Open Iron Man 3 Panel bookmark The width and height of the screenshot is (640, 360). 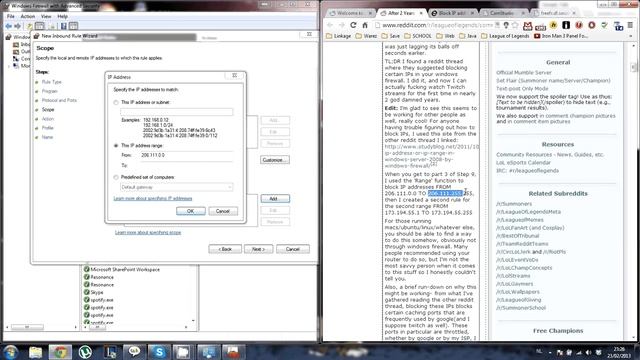tap(561, 36)
